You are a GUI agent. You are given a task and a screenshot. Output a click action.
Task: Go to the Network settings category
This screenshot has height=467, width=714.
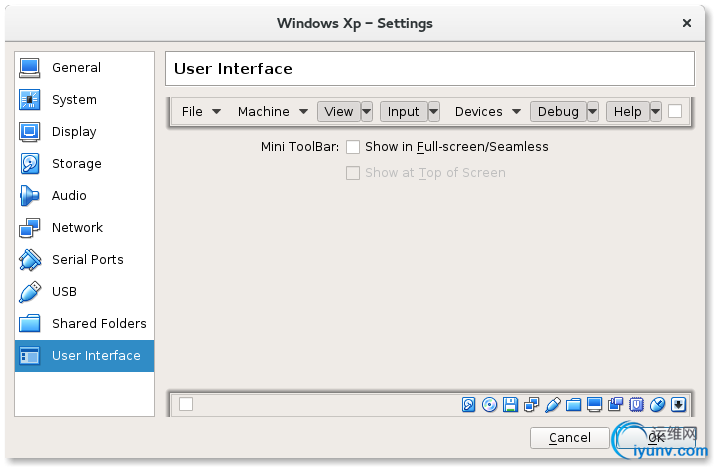(77, 228)
